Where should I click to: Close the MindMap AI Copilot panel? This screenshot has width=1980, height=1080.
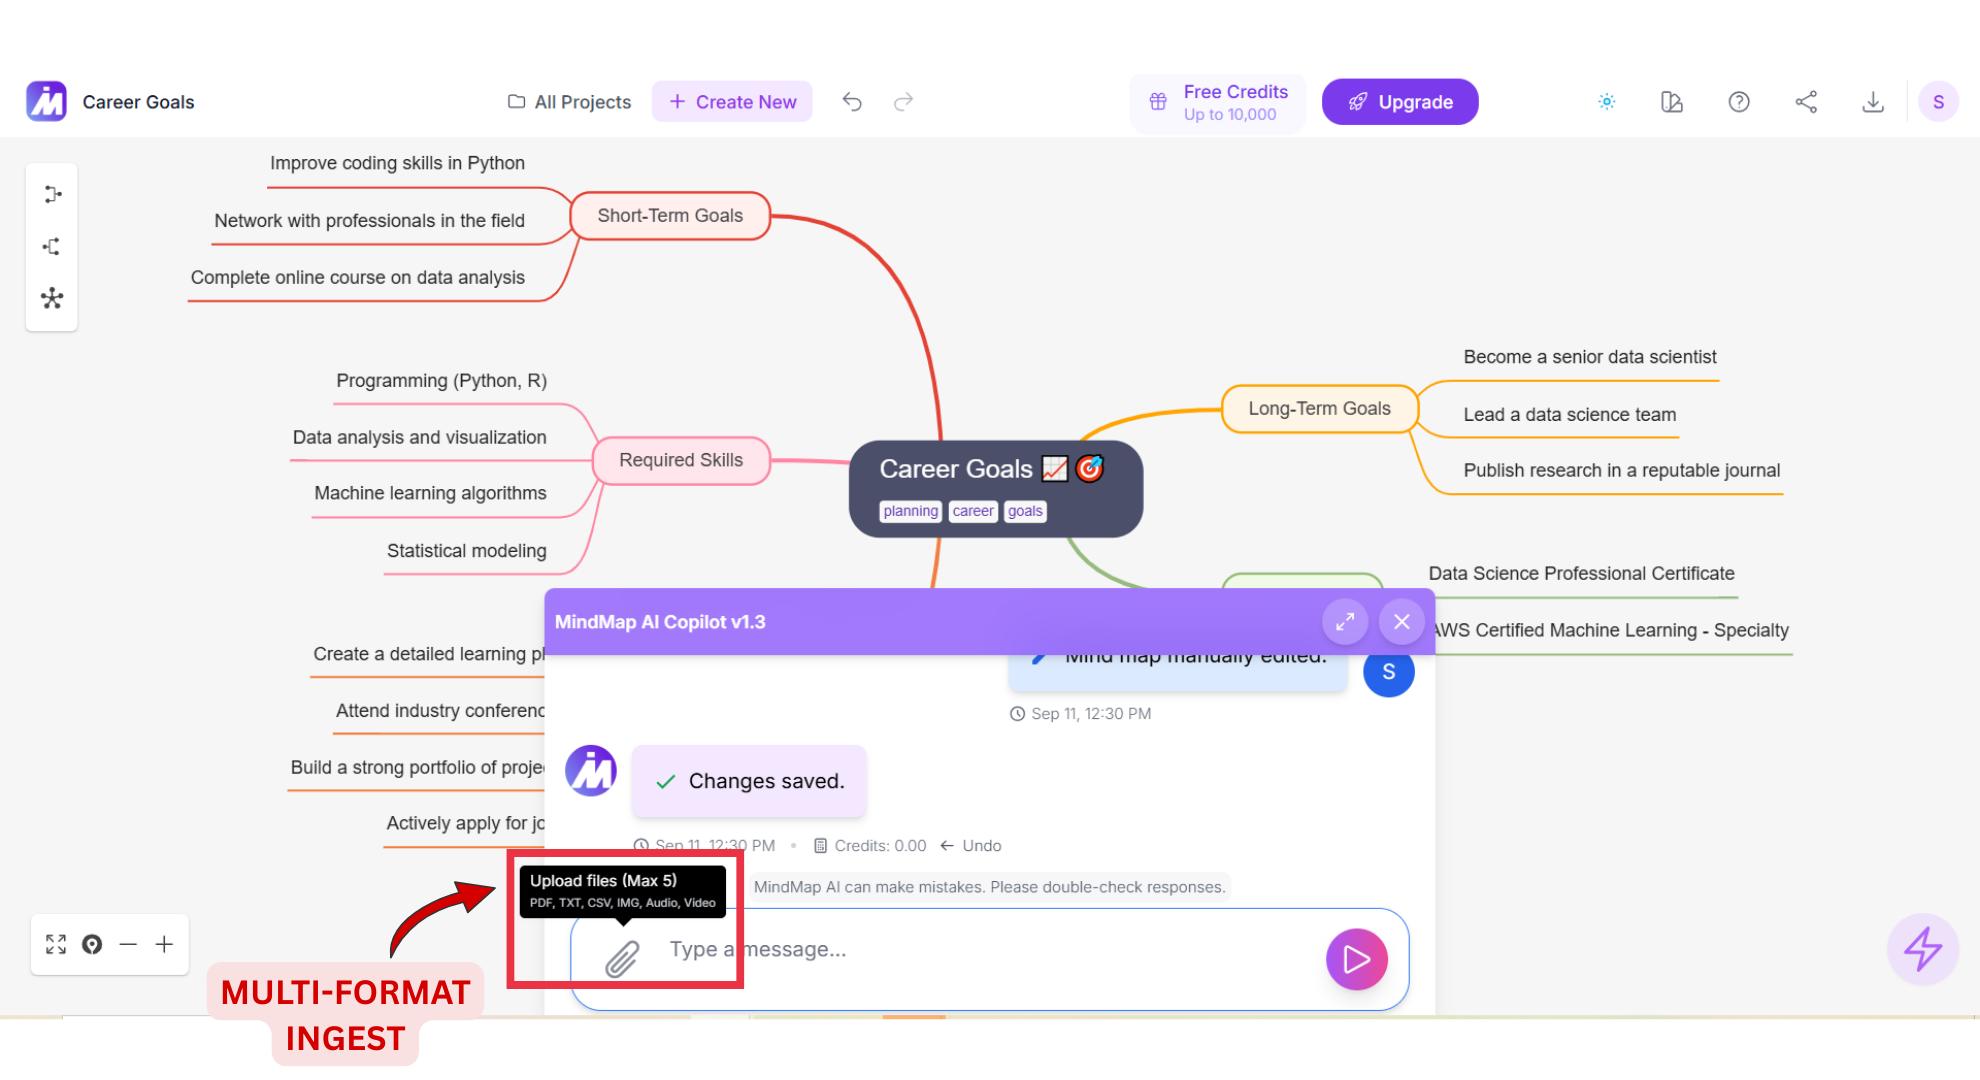pyautogui.click(x=1401, y=621)
